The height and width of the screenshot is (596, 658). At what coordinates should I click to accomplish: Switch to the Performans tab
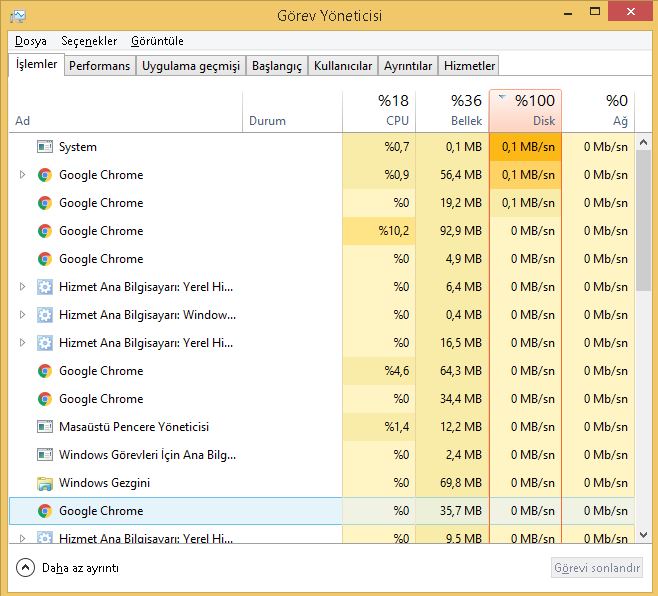(x=99, y=66)
